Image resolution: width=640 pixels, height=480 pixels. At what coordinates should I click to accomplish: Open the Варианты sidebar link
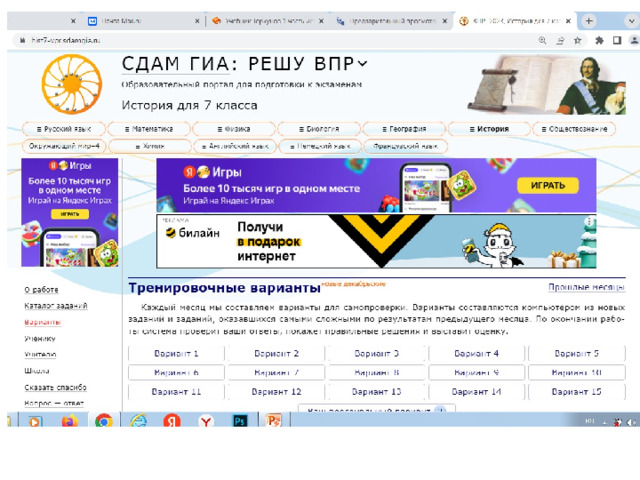(43, 322)
